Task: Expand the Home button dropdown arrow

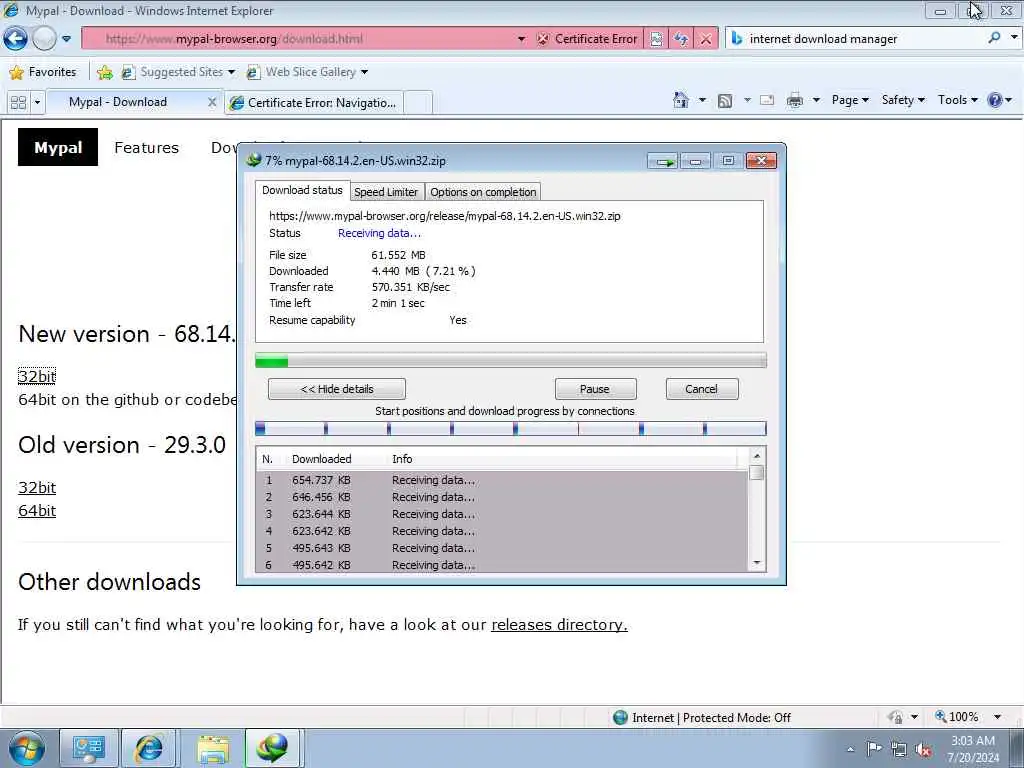Action: tap(702, 101)
